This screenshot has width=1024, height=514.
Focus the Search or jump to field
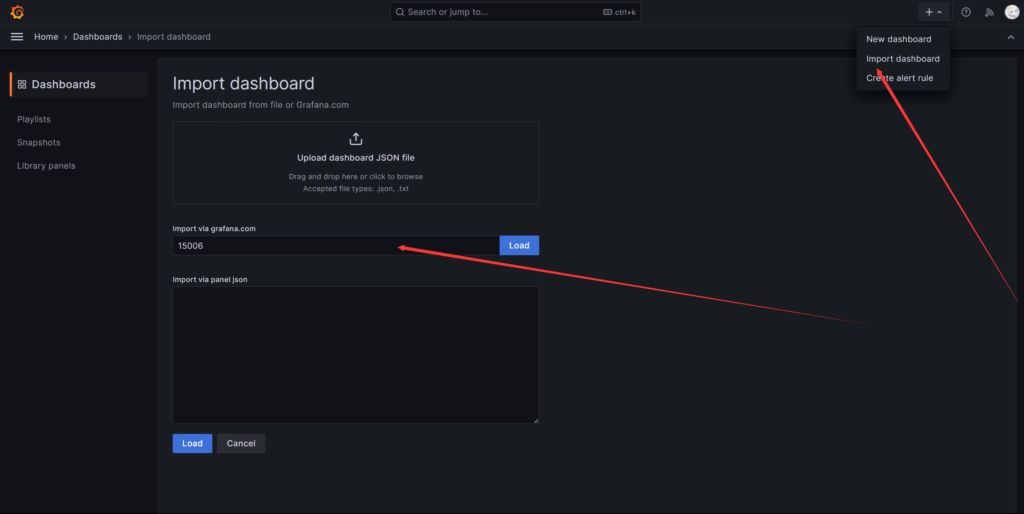pos(515,12)
